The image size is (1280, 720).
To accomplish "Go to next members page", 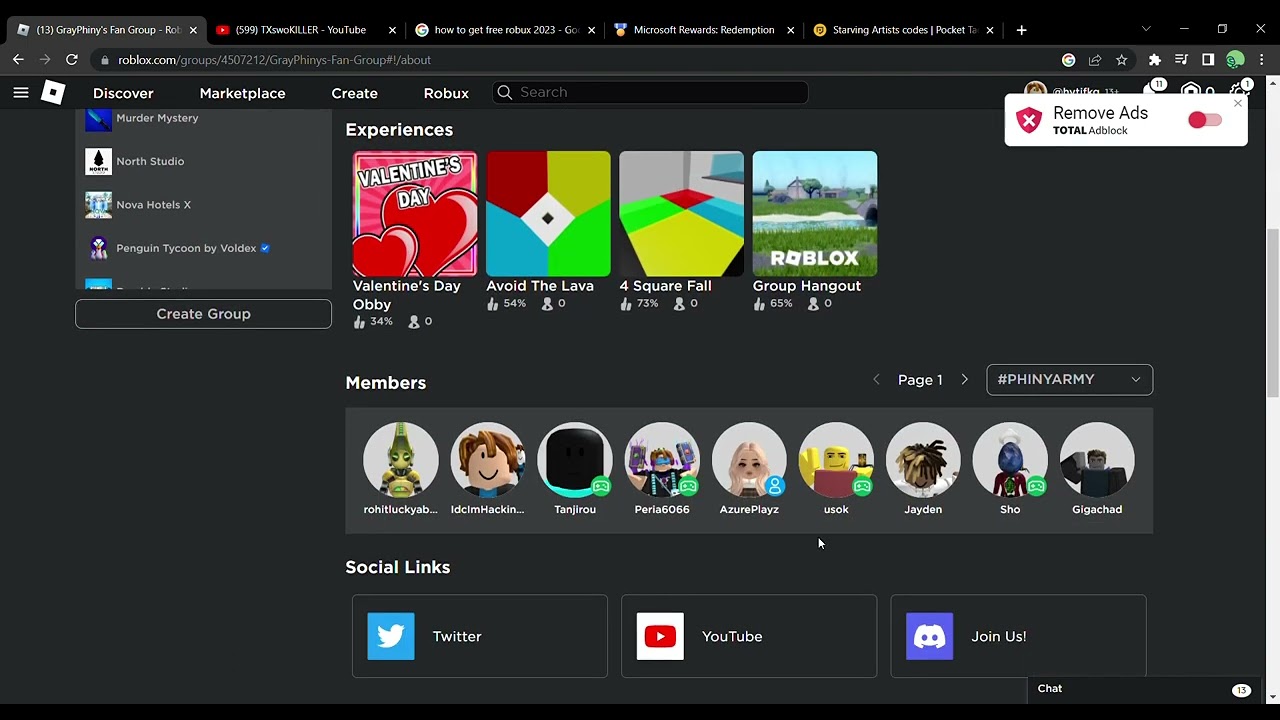I will tap(964, 380).
